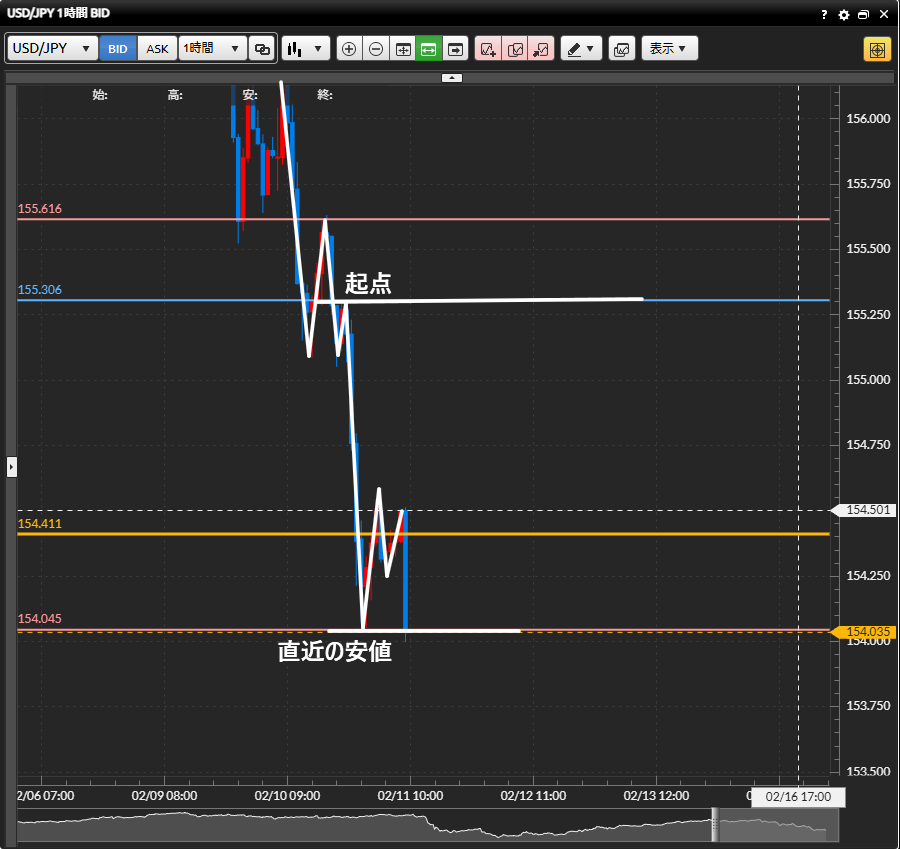This screenshot has height=849, width=900.
Task: Click the help question mark icon
Action: click(x=824, y=15)
